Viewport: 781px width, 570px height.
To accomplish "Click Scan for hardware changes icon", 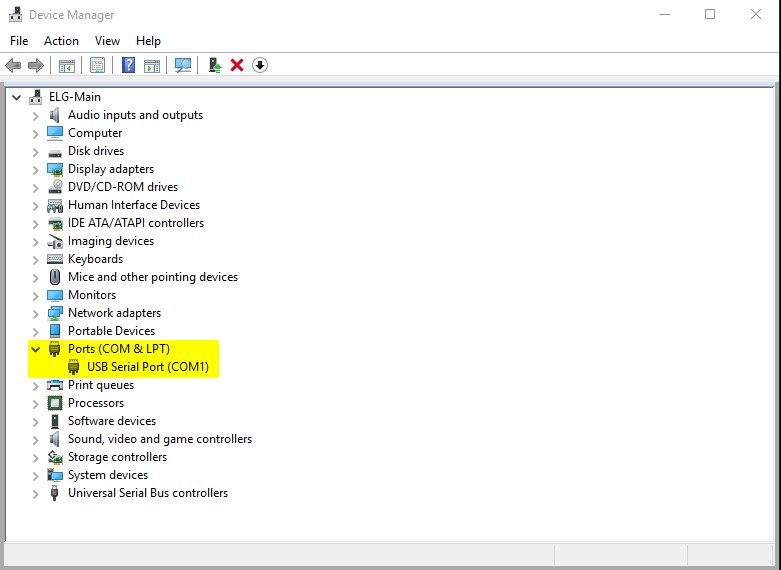I will coord(183,65).
